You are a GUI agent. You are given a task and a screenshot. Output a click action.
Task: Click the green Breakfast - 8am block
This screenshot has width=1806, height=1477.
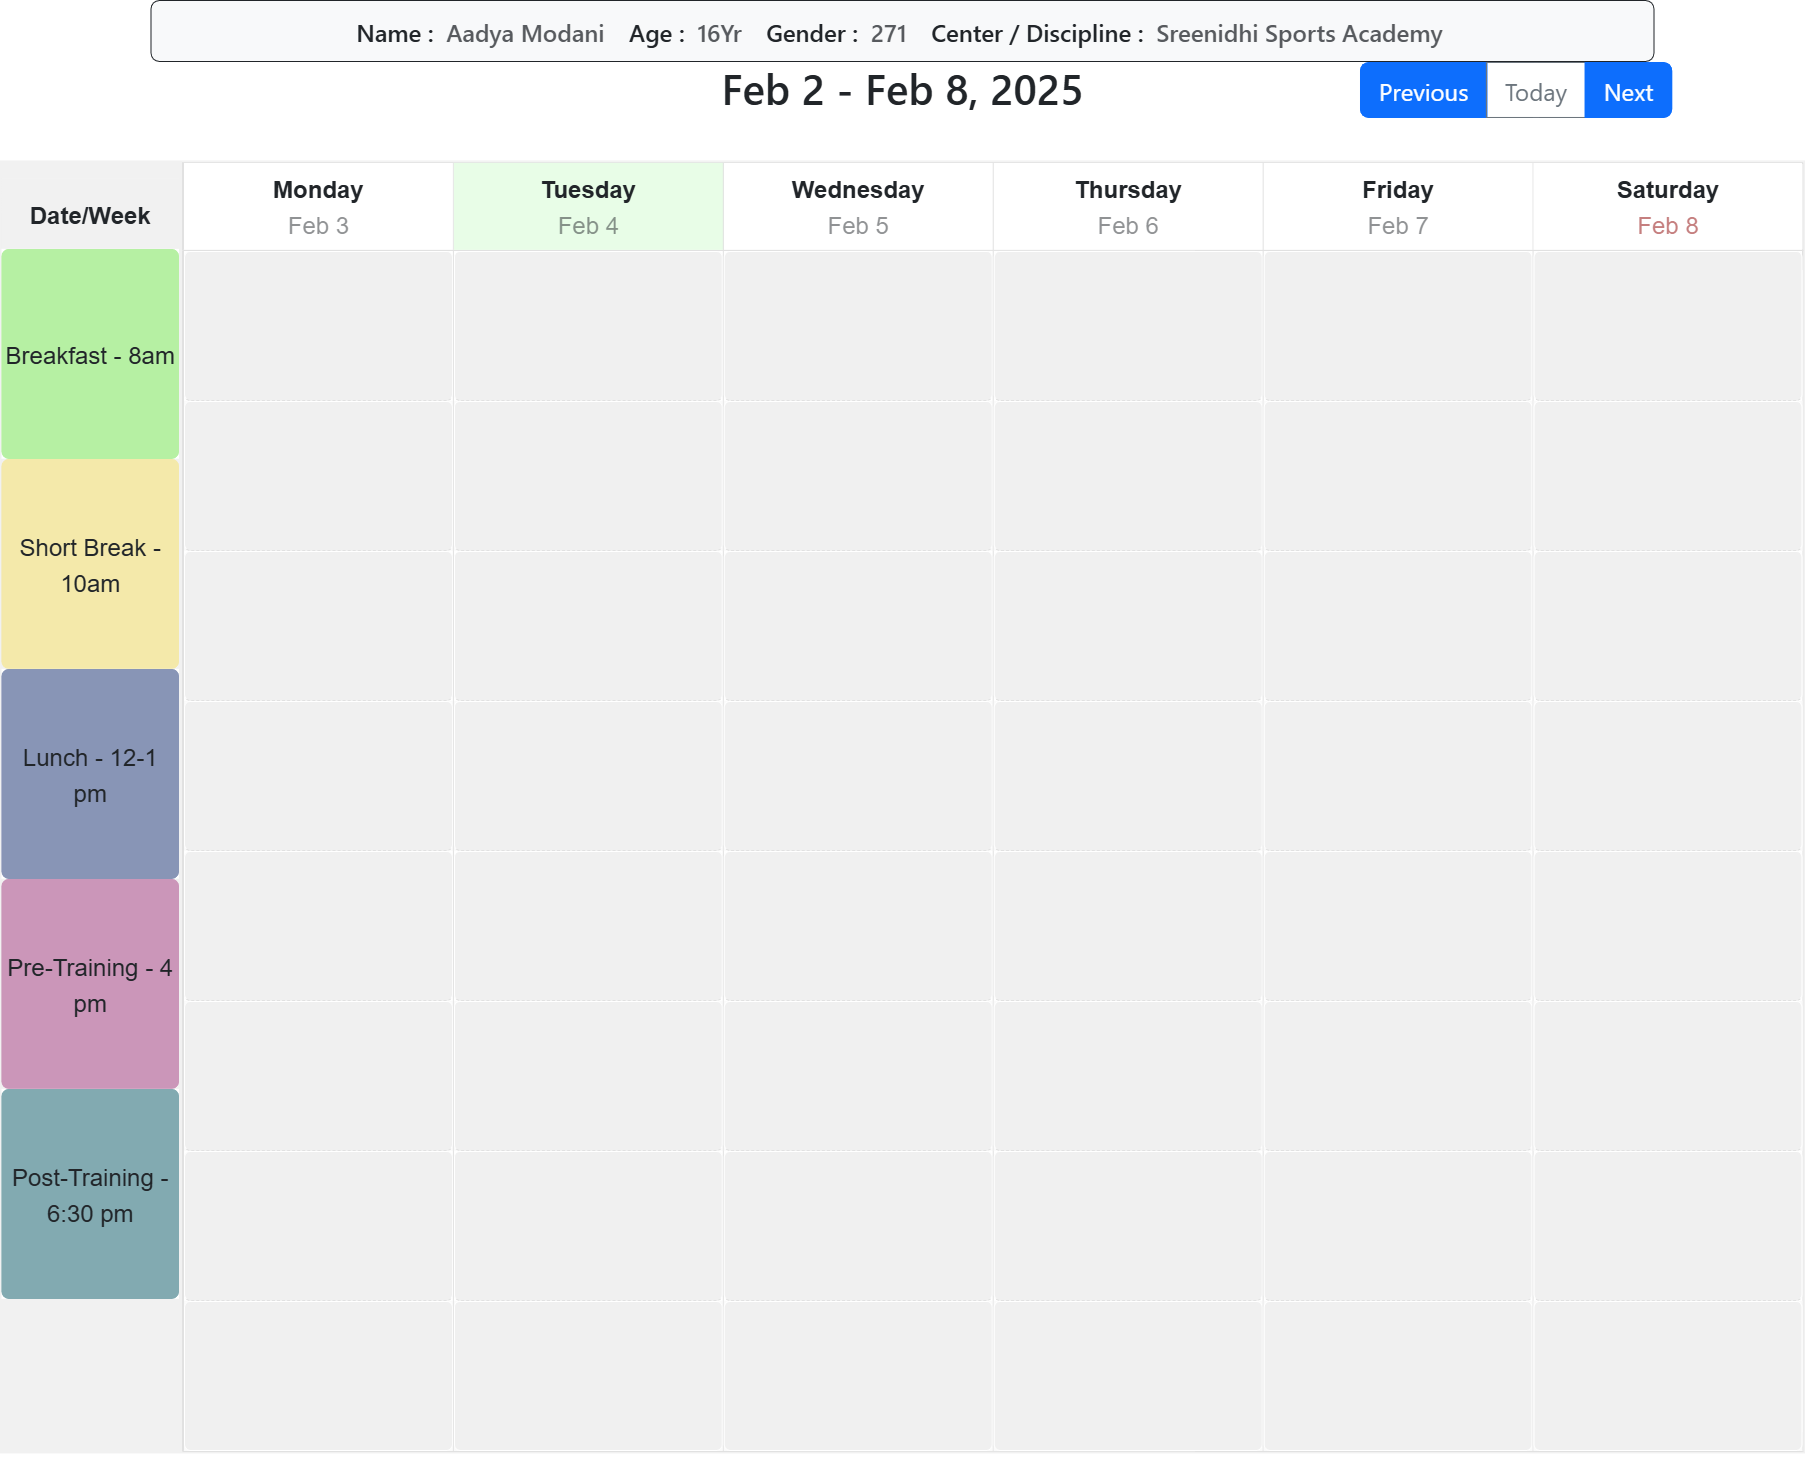click(x=90, y=355)
